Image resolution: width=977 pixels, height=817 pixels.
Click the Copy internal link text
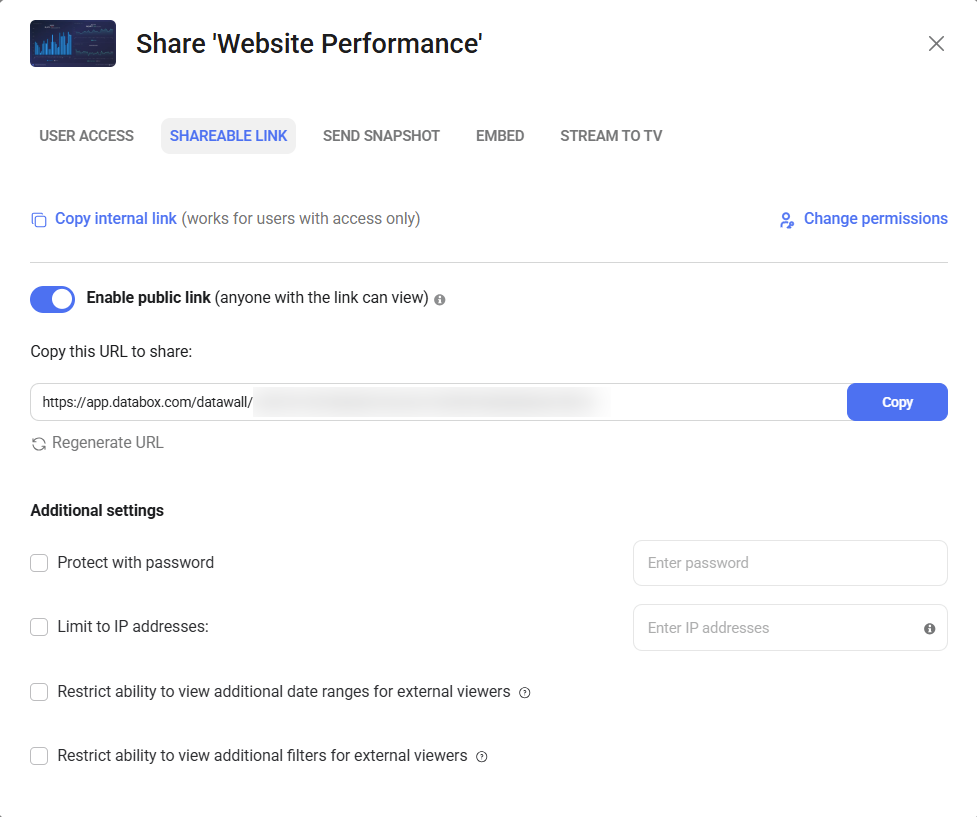(116, 219)
